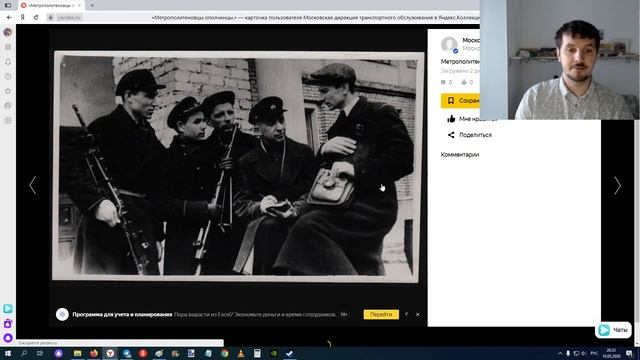
Task: Reload the page with the refresh icon
Action: (x=36, y=18)
